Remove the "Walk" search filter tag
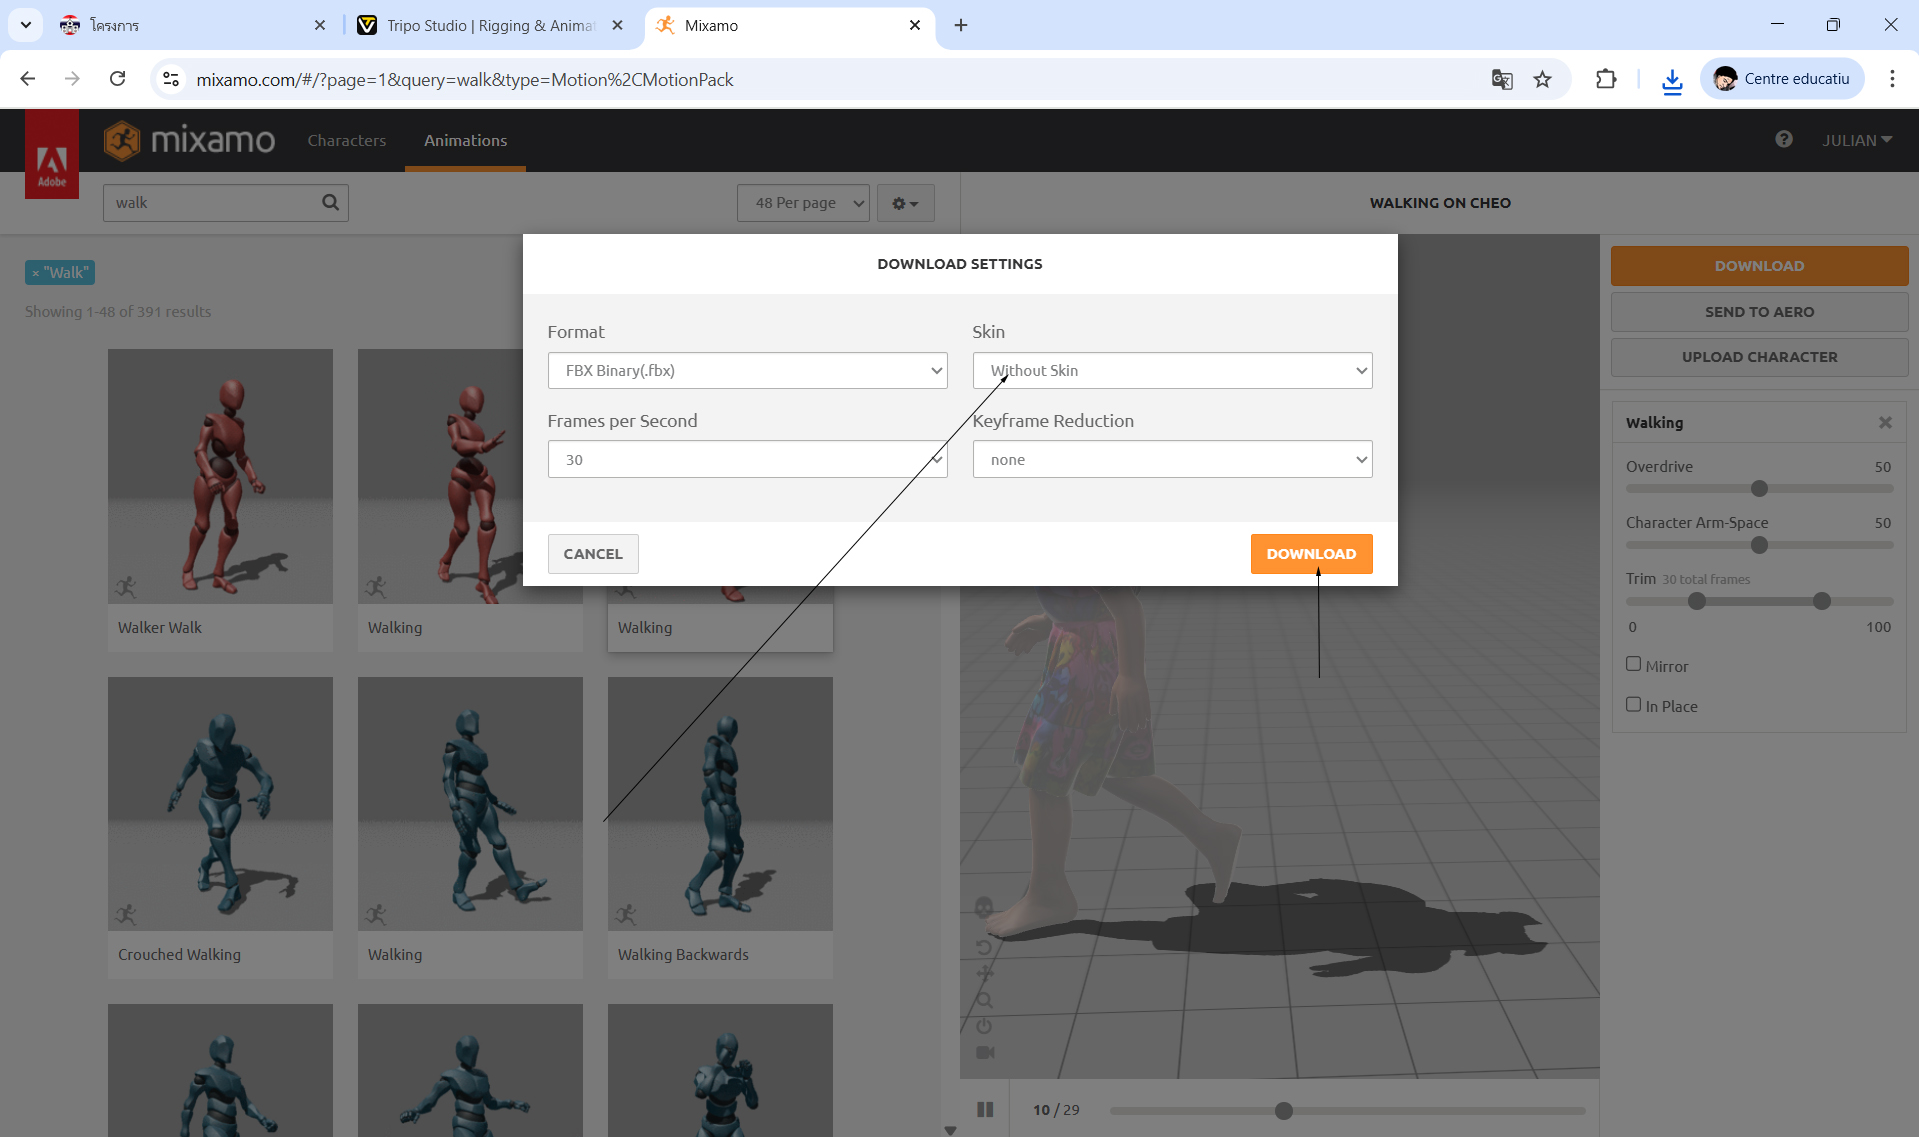The width and height of the screenshot is (1919, 1137). 36,273
